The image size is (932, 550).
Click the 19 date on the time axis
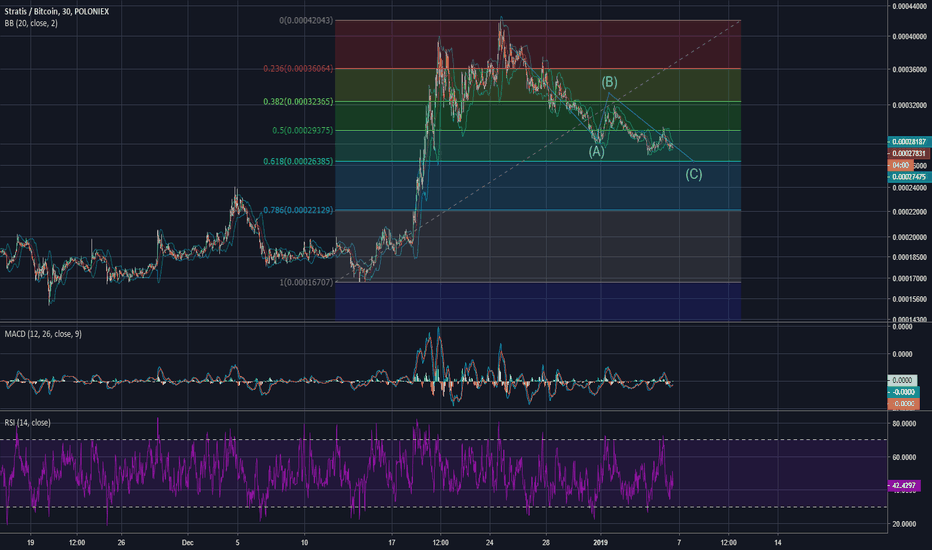[30, 542]
